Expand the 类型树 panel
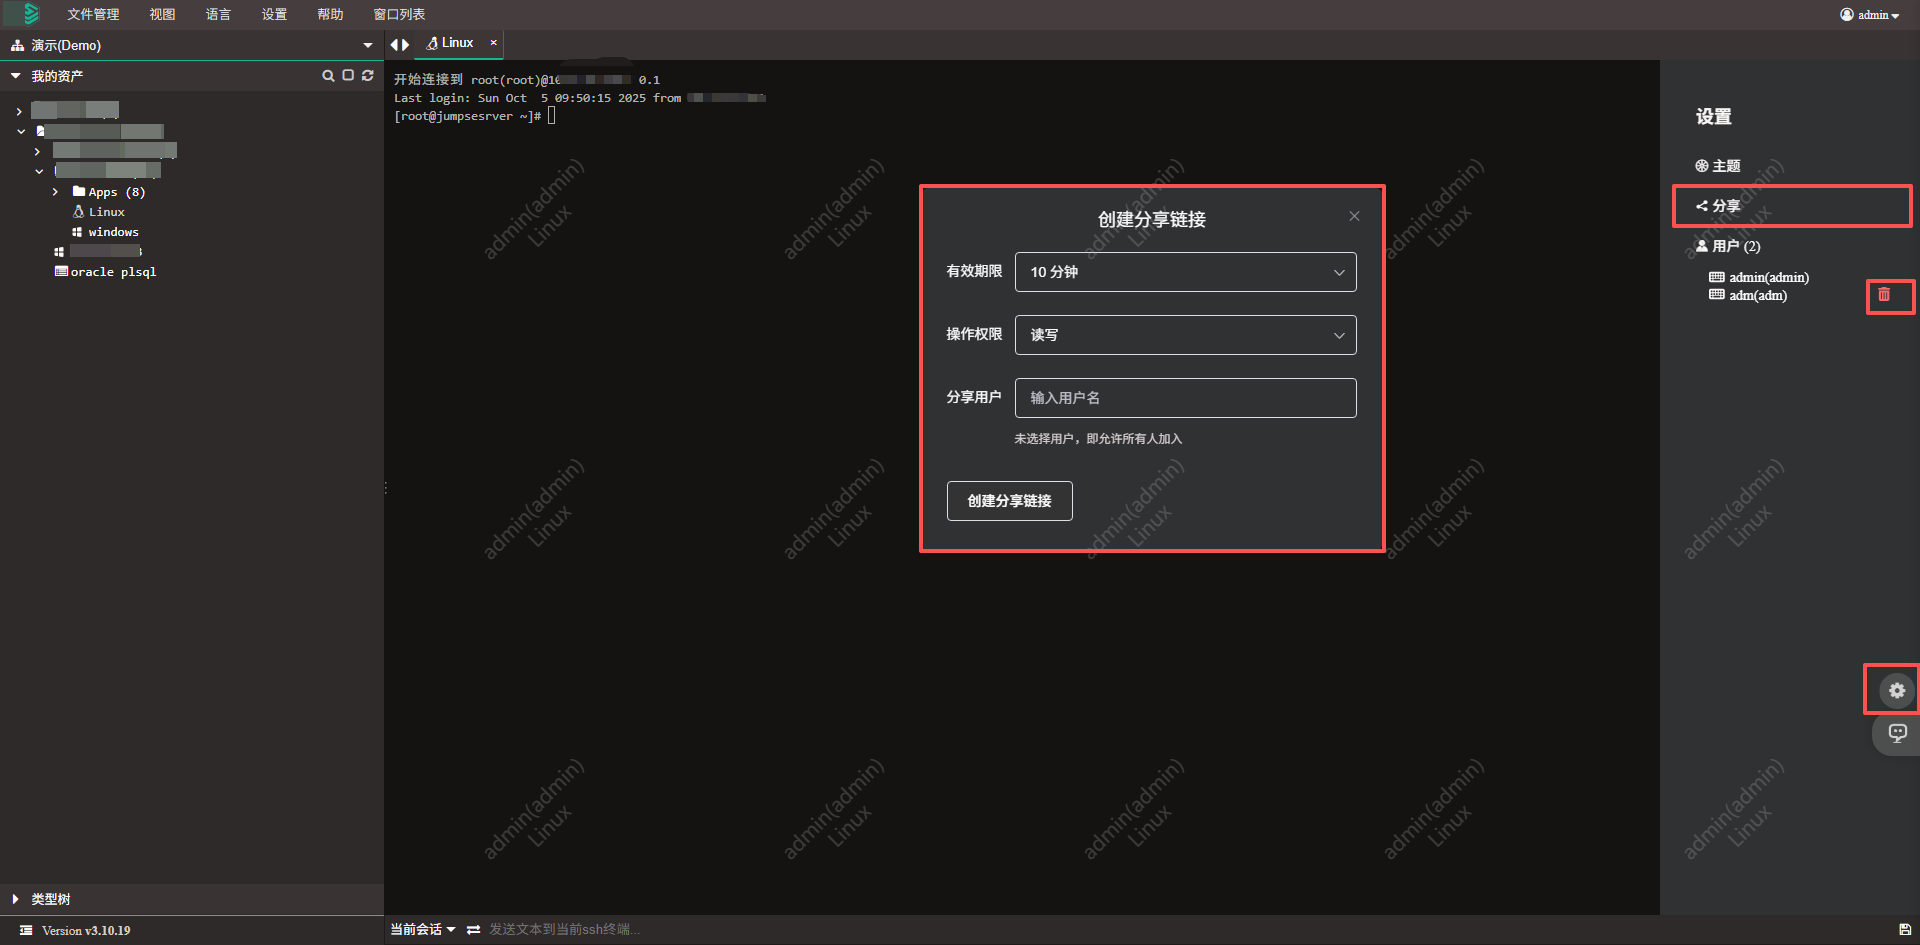Screen dimensions: 1920x945 [x=16, y=899]
